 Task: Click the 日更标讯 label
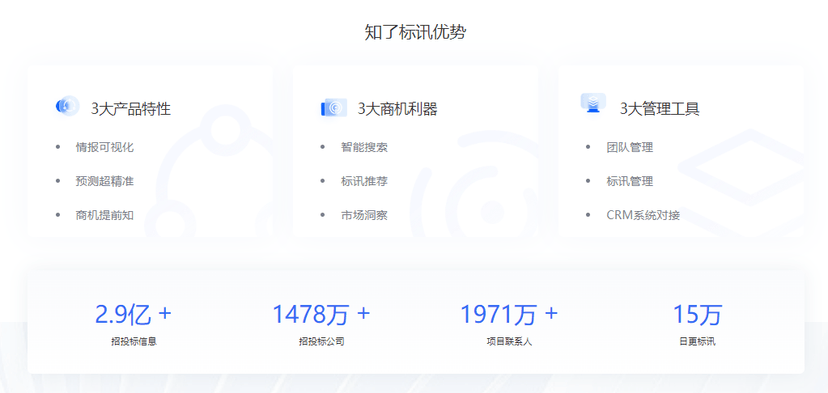(697, 342)
